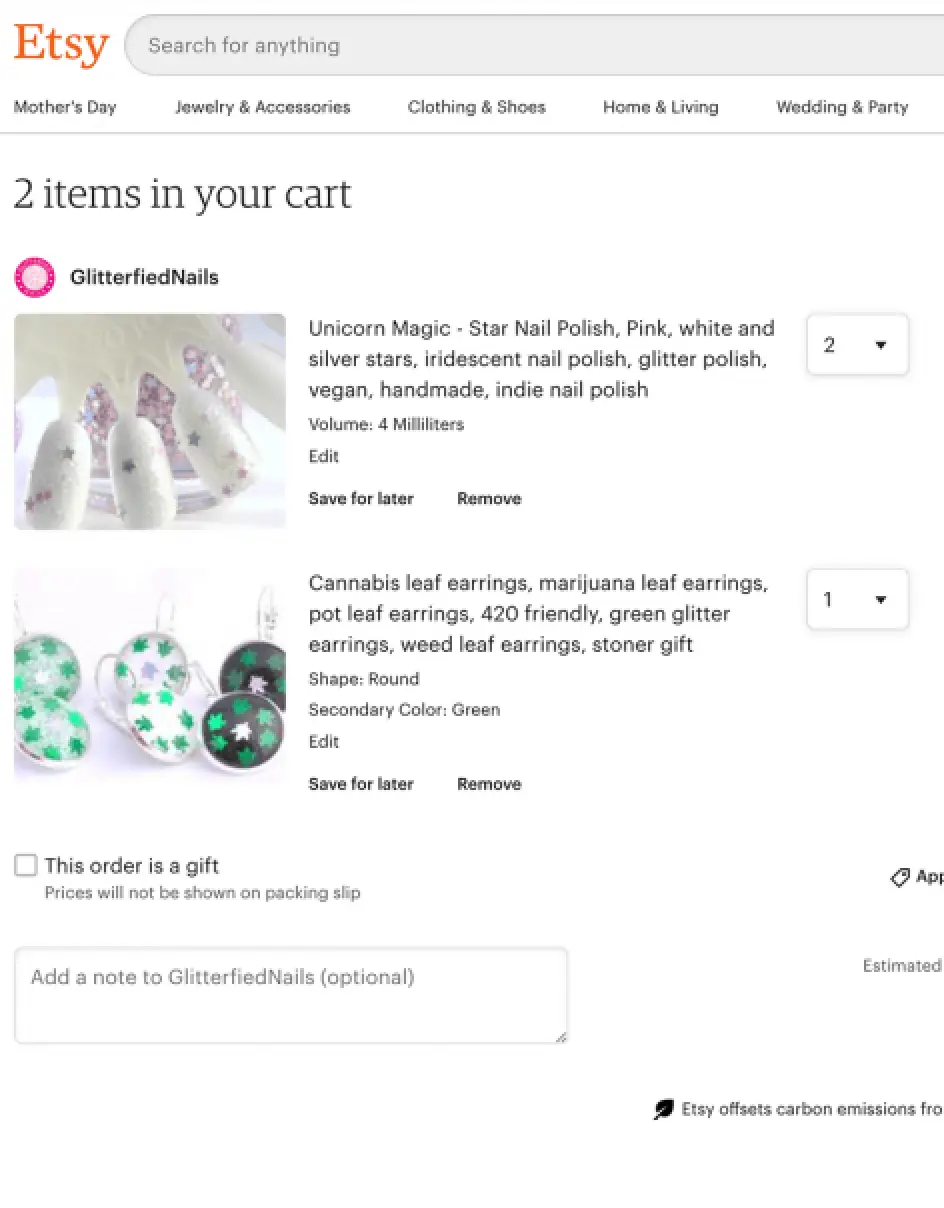Viewport: 944px width, 1208px height.
Task: Edit the Unicorn Magic nail polish options
Action: [324, 456]
